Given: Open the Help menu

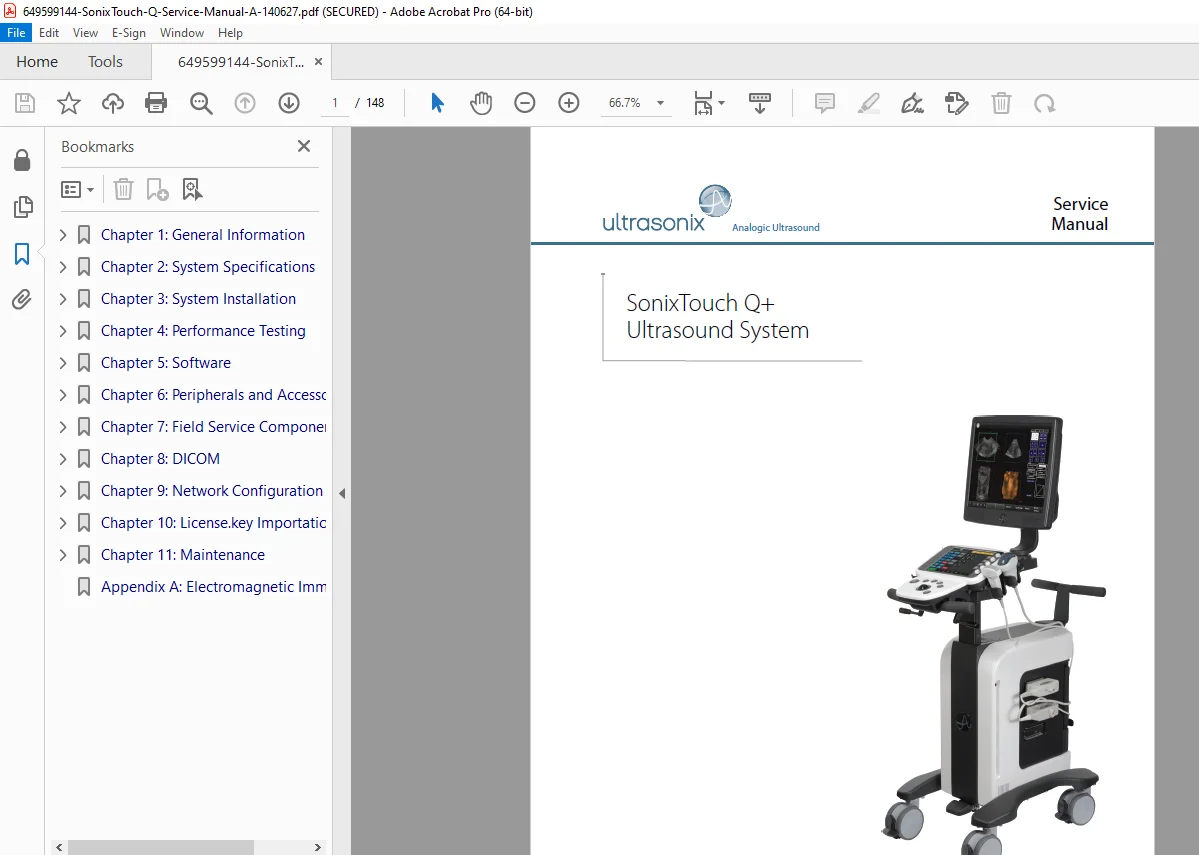Looking at the screenshot, I should click(230, 33).
